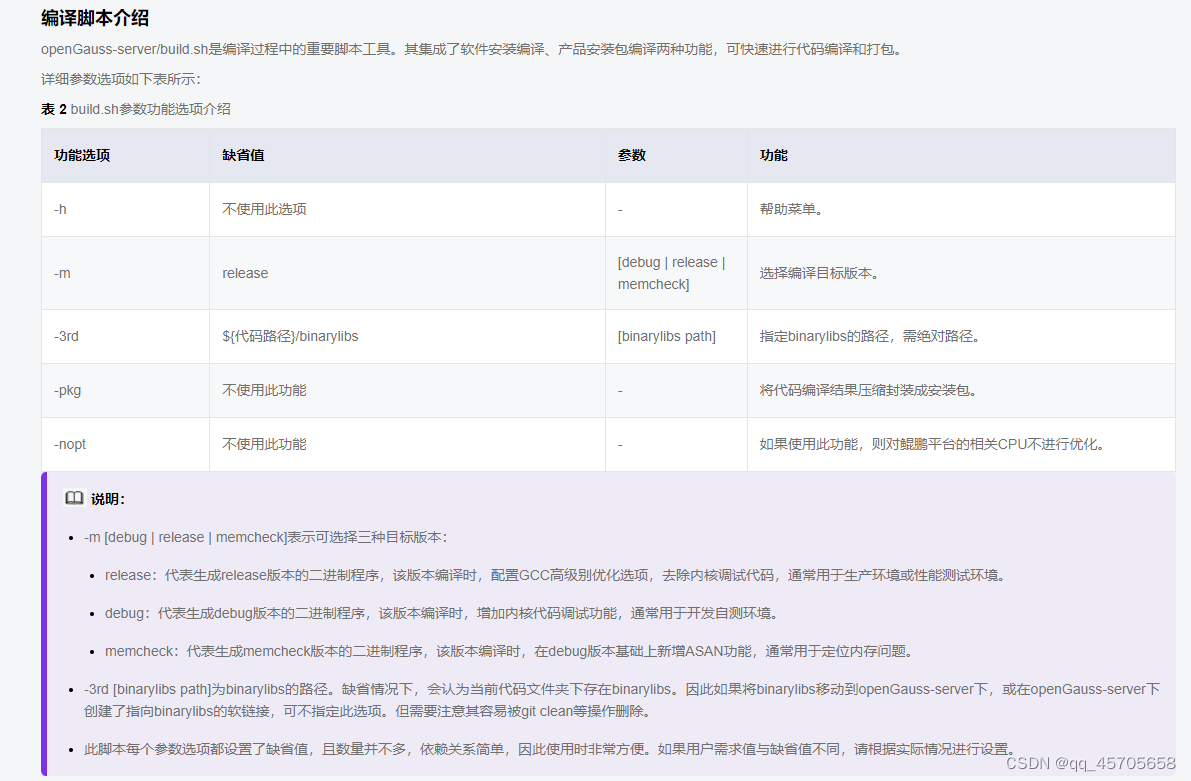Click the 鲲鹏平台 CPU optimization description cell
This screenshot has height=781, width=1191.
[x=961, y=444]
